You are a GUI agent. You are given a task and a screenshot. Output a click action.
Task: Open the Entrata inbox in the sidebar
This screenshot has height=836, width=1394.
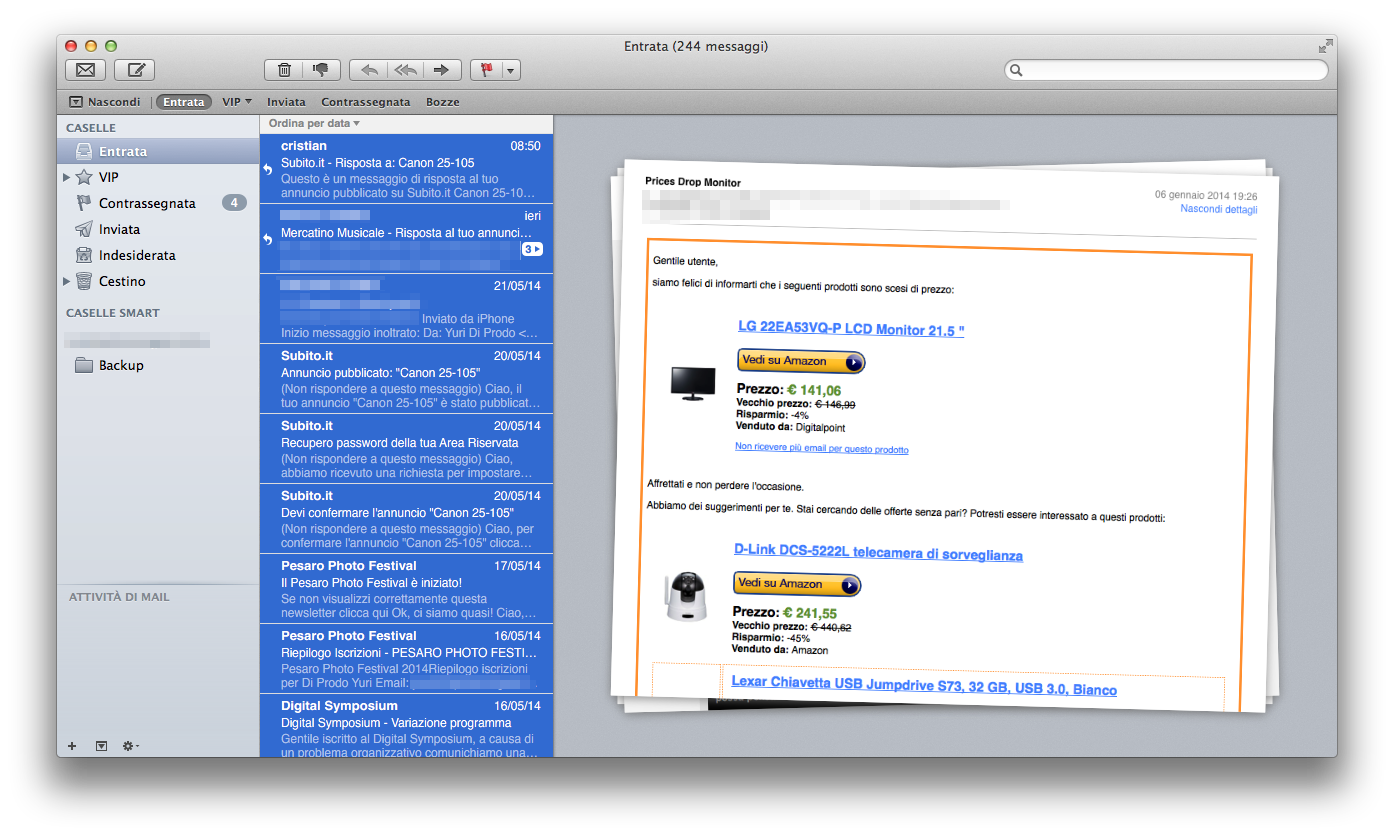click(x=158, y=151)
